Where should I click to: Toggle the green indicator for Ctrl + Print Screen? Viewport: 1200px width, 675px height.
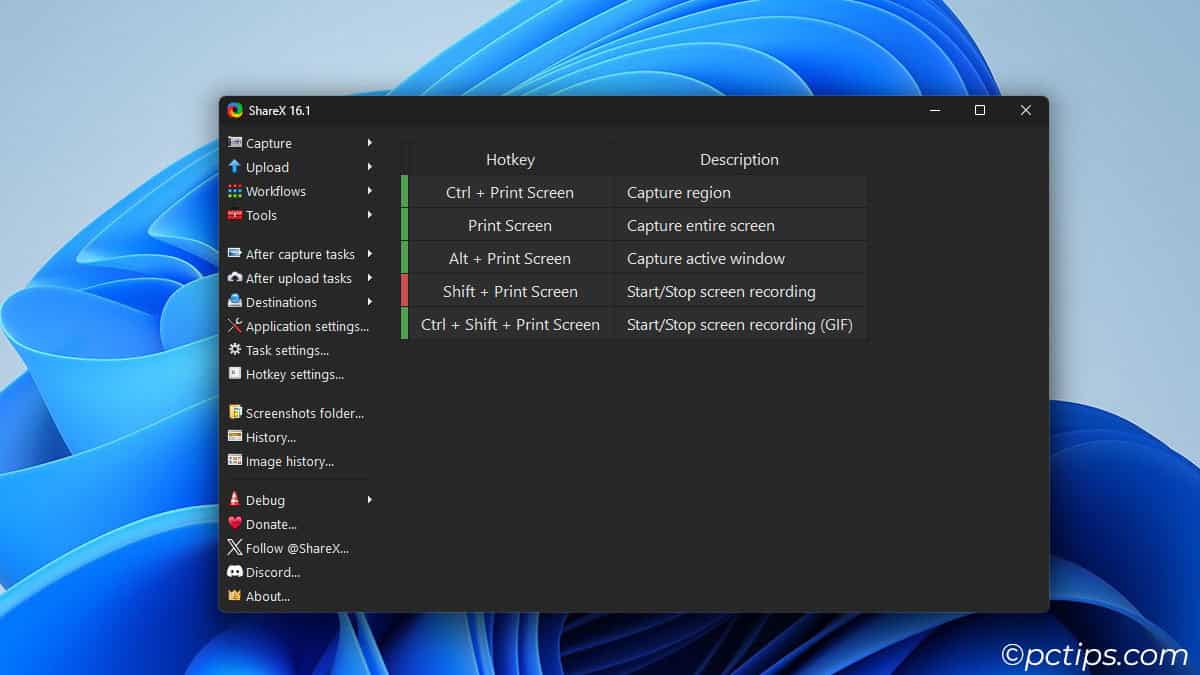coord(404,192)
